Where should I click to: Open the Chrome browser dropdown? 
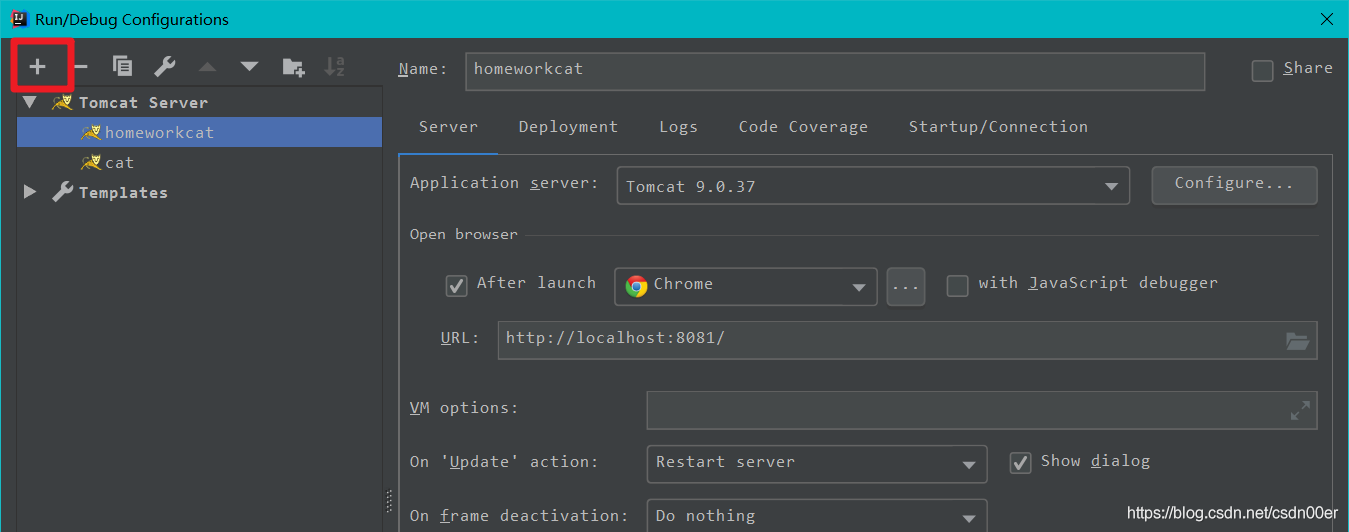pos(747,286)
